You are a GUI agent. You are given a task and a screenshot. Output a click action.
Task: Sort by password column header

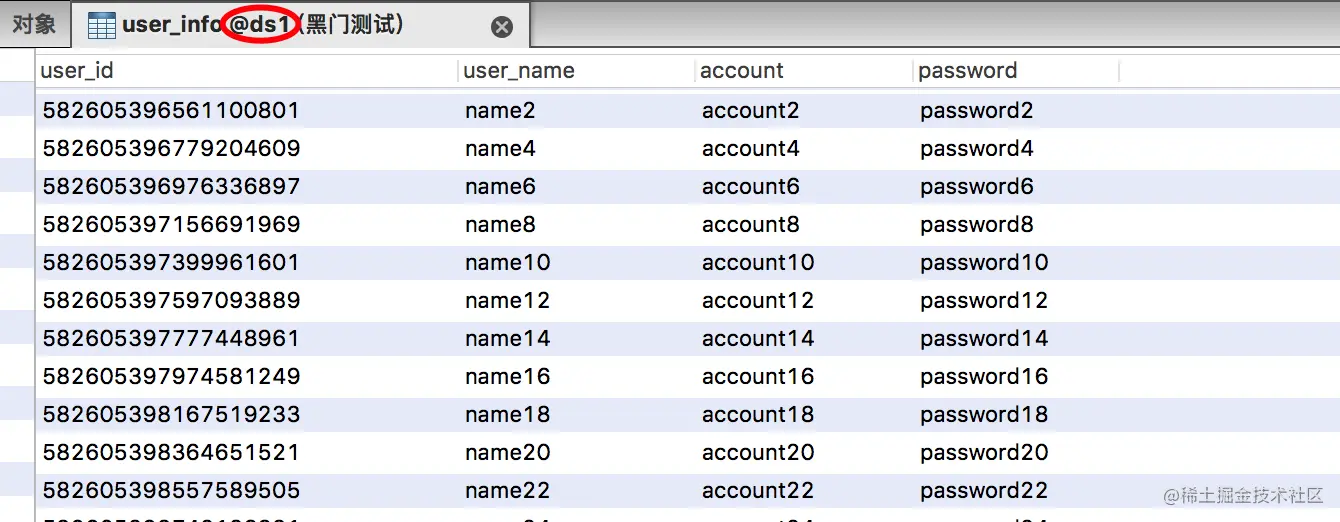1016,70
